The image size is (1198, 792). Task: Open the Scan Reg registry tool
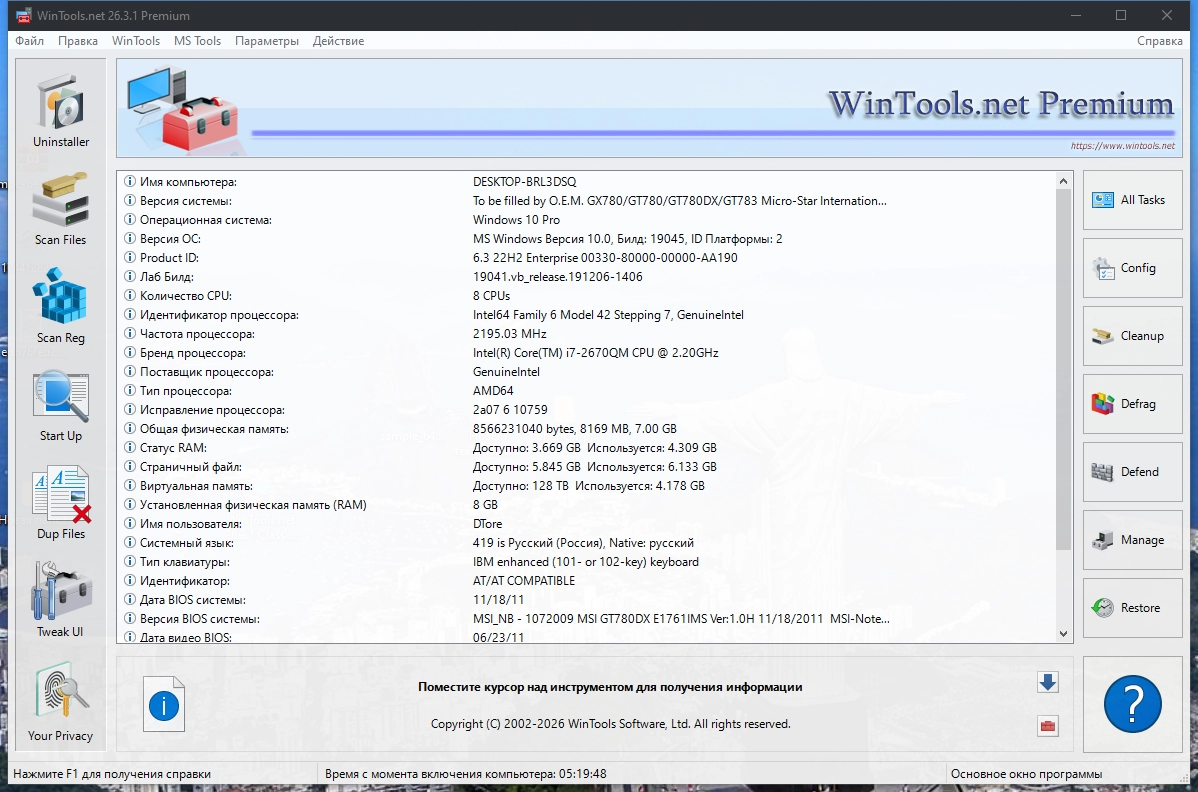click(60, 306)
